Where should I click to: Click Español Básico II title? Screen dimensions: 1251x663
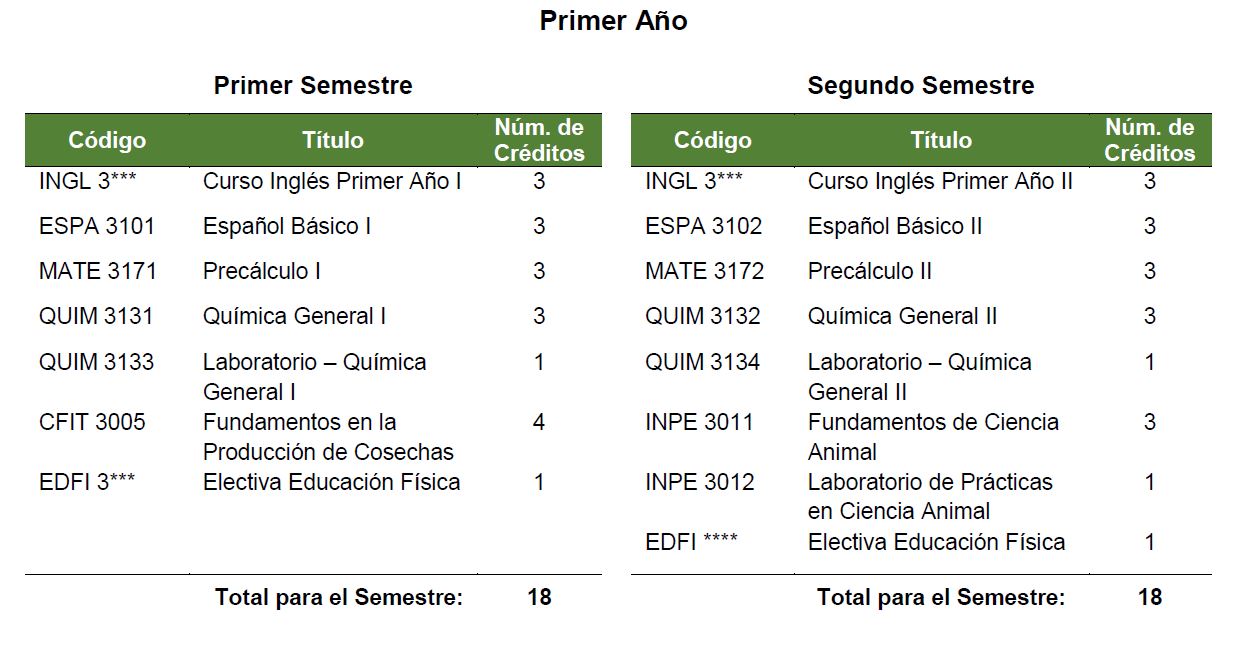895,226
